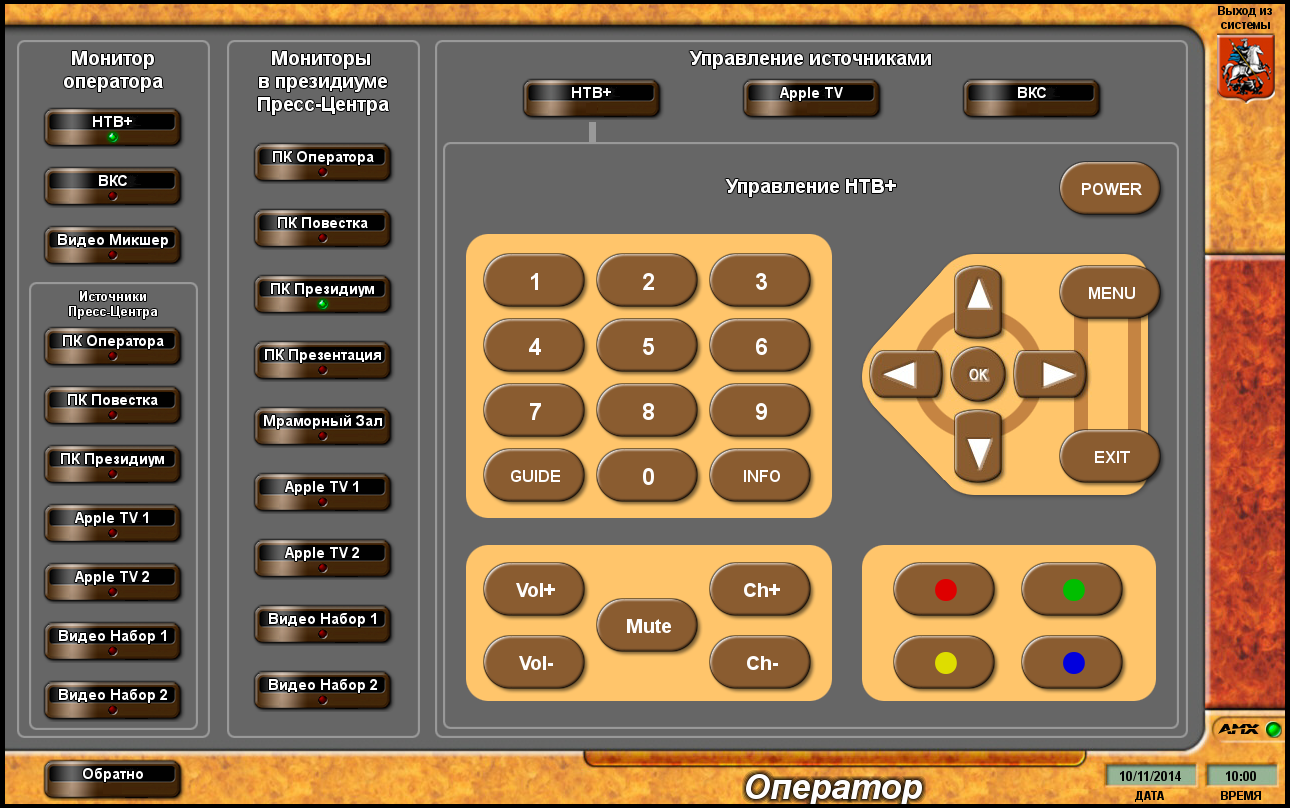Click the right arrow navigation button
This screenshot has height=808, width=1290.
[1051, 374]
